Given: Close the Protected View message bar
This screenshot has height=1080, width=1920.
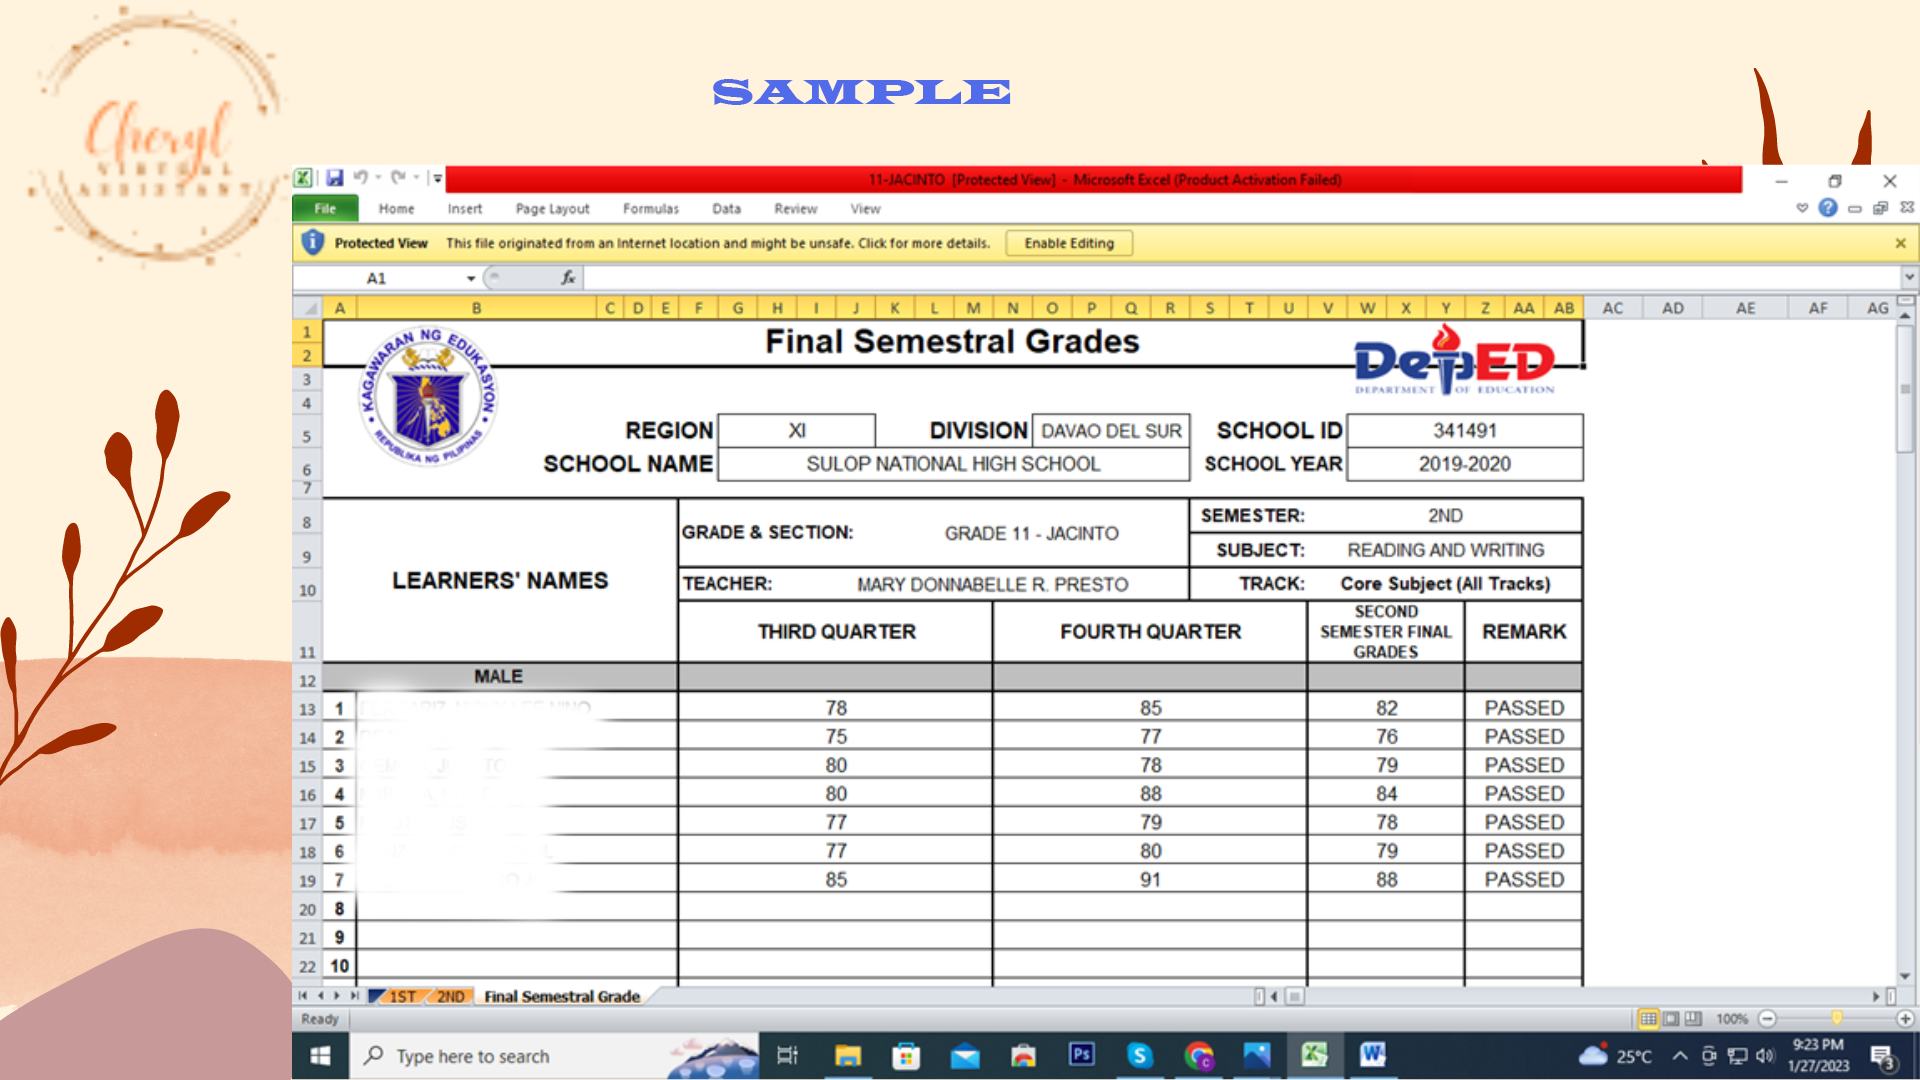Looking at the screenshot, I should coord(1900,243).
